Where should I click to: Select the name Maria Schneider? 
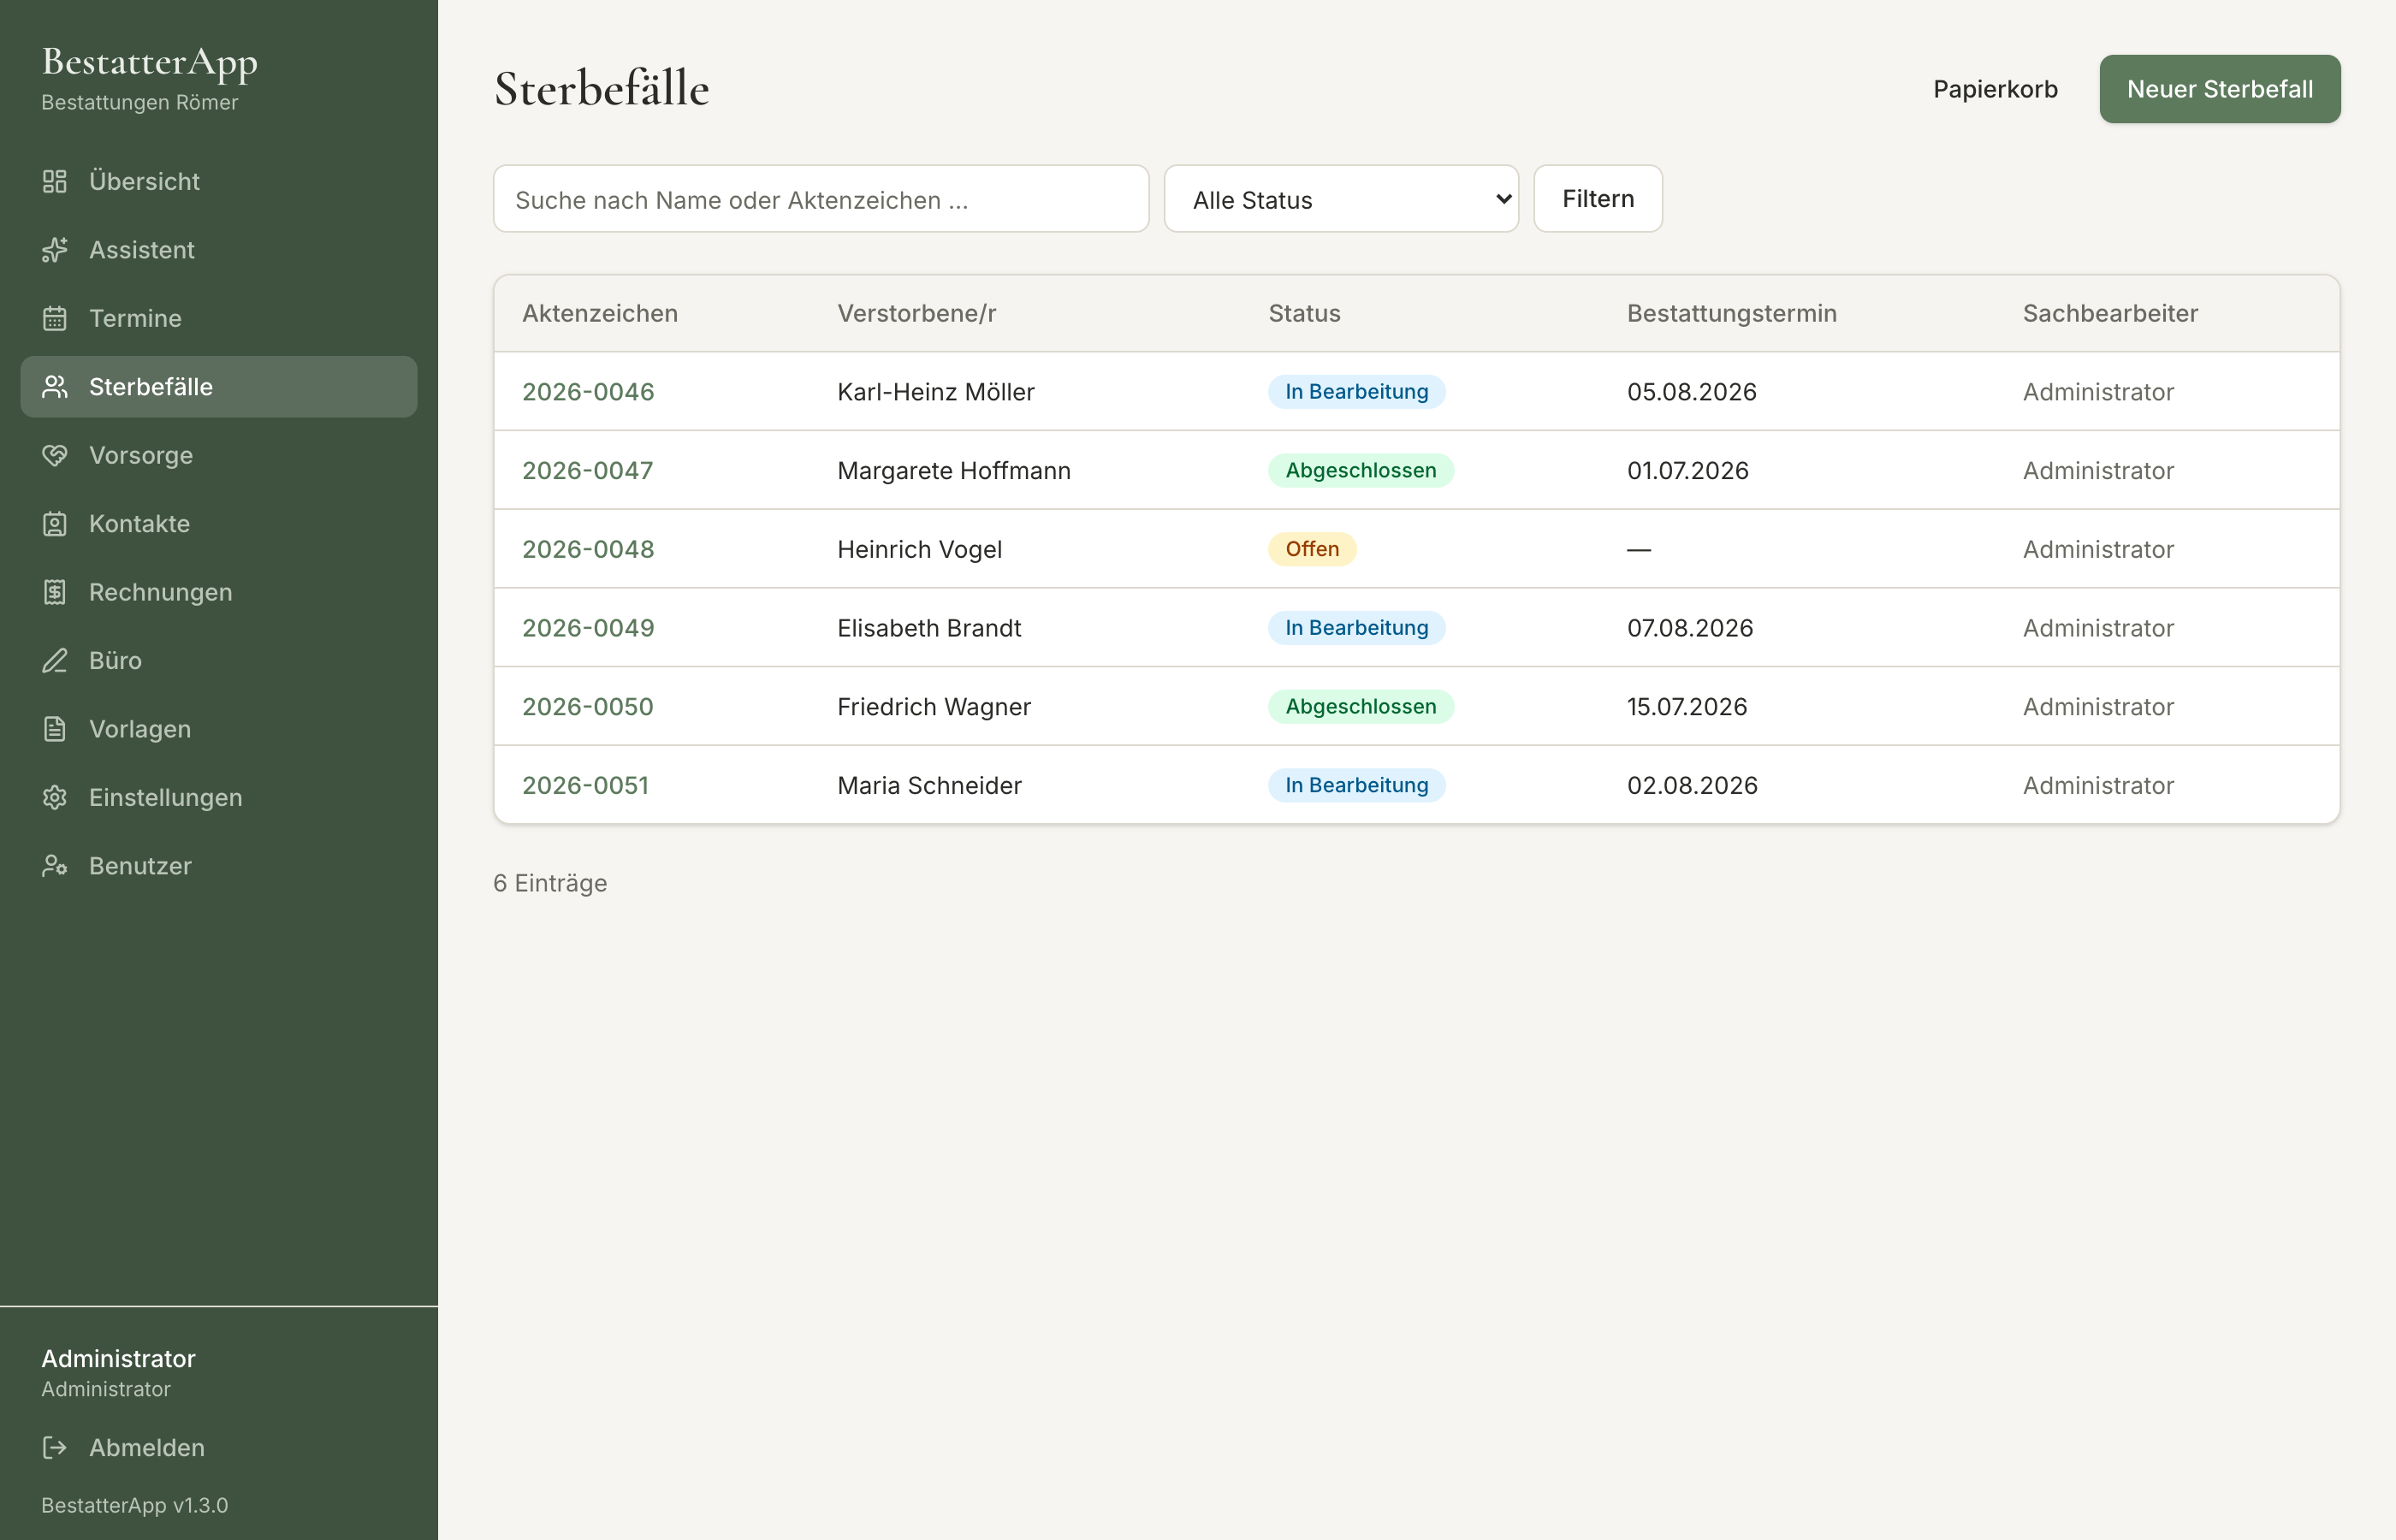pyautogui.click(x=929, y=785)
